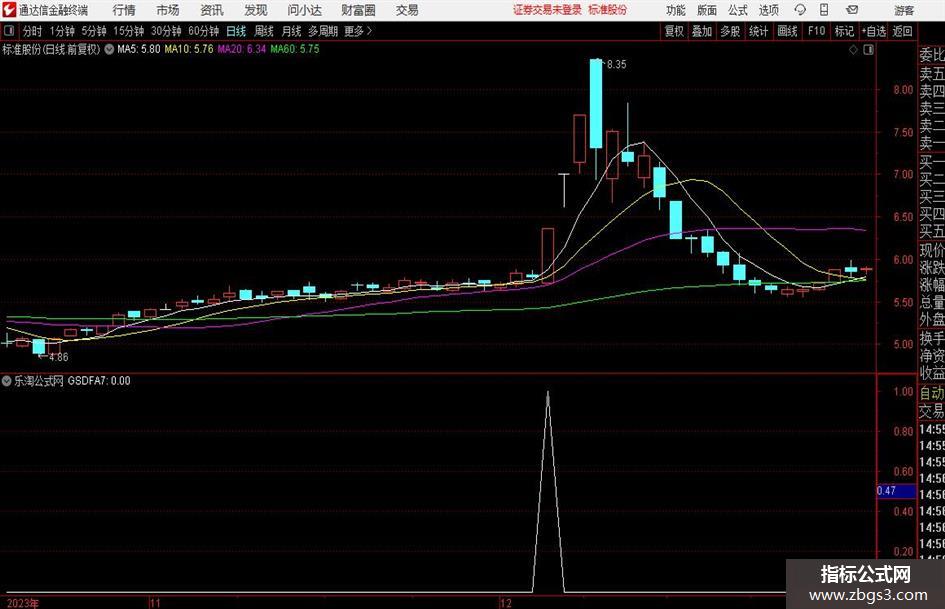Click the 委比 row in quote panel
This screenshot has height=609, width=945.
(932, 55)
